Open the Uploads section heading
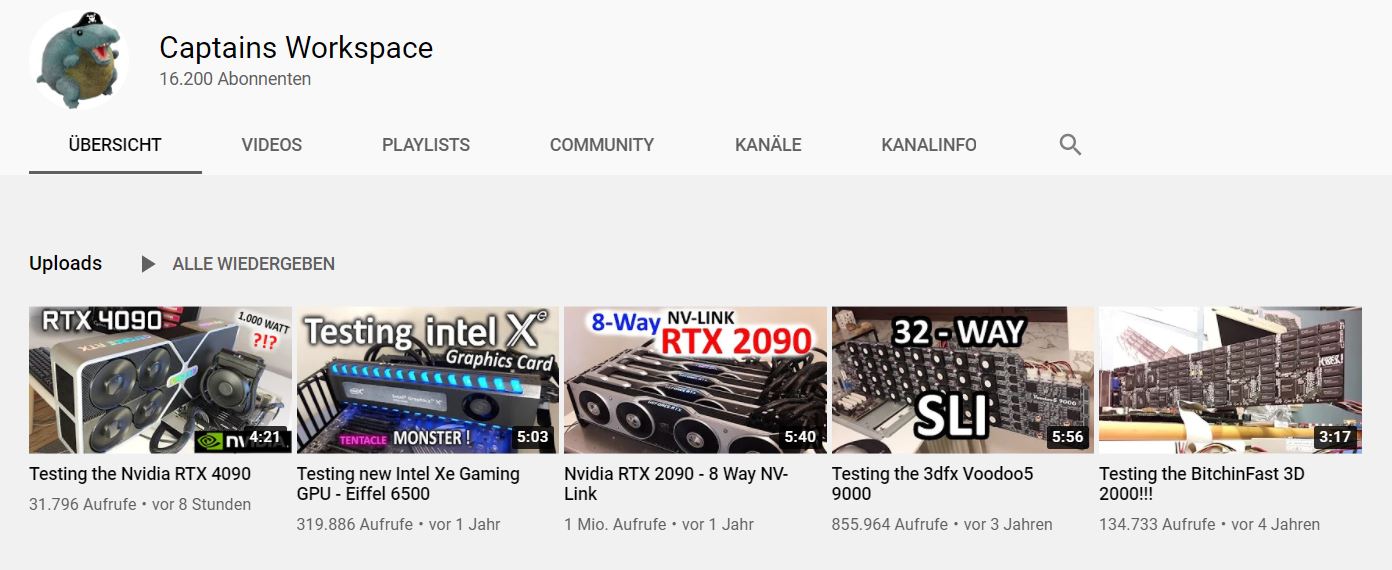Viewport: 1392px width, 570px height. click(x=66, y=263)
